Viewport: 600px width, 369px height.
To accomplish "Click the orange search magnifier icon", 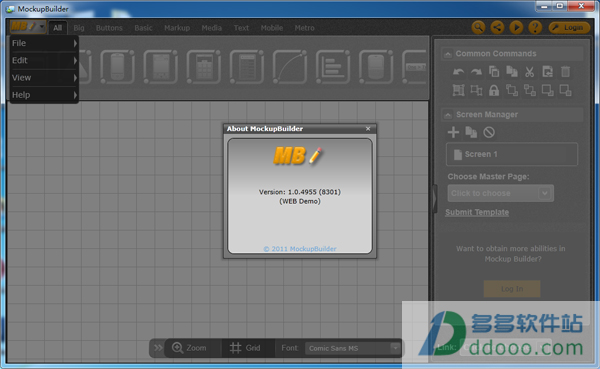I will coord(478,27).
